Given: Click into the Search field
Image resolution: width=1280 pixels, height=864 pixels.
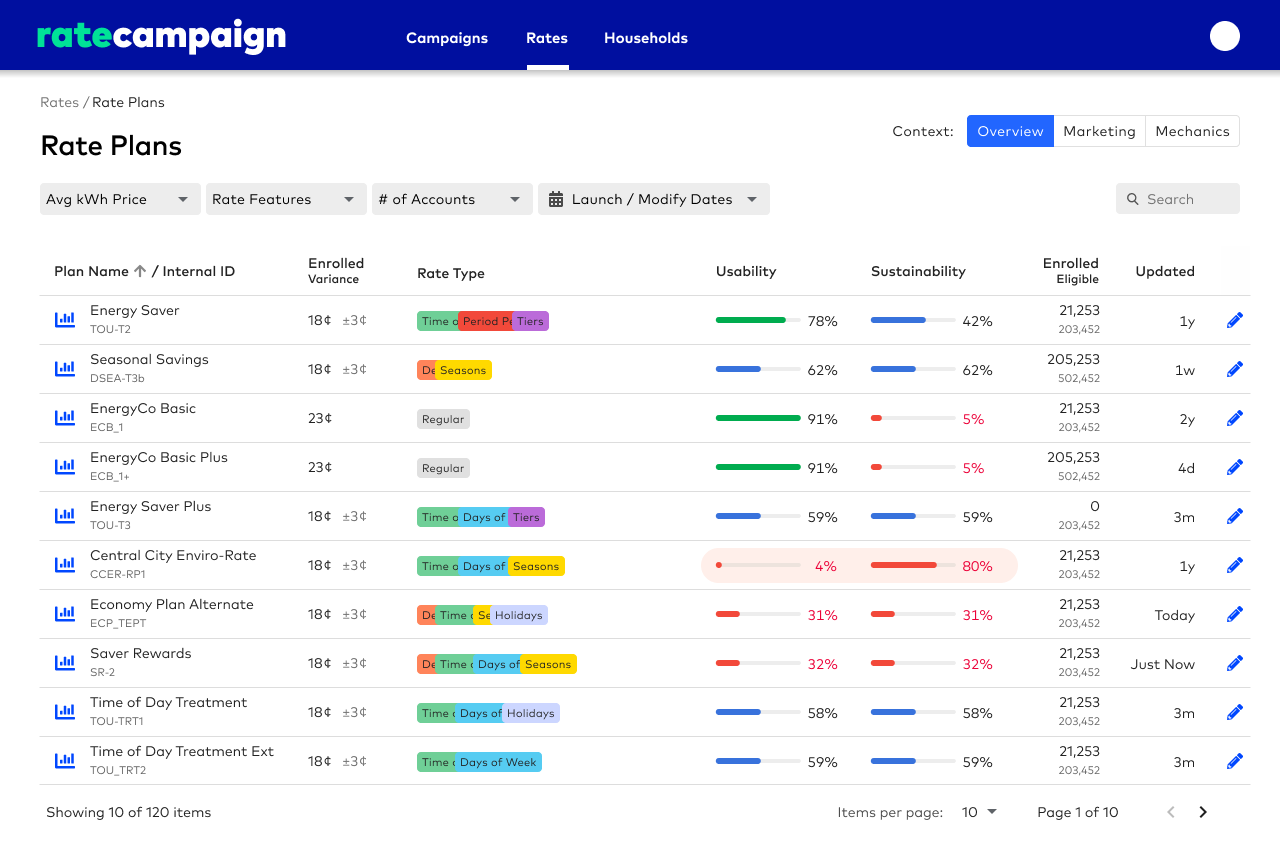Looking at the screenshot, I should coord(1178,199).
